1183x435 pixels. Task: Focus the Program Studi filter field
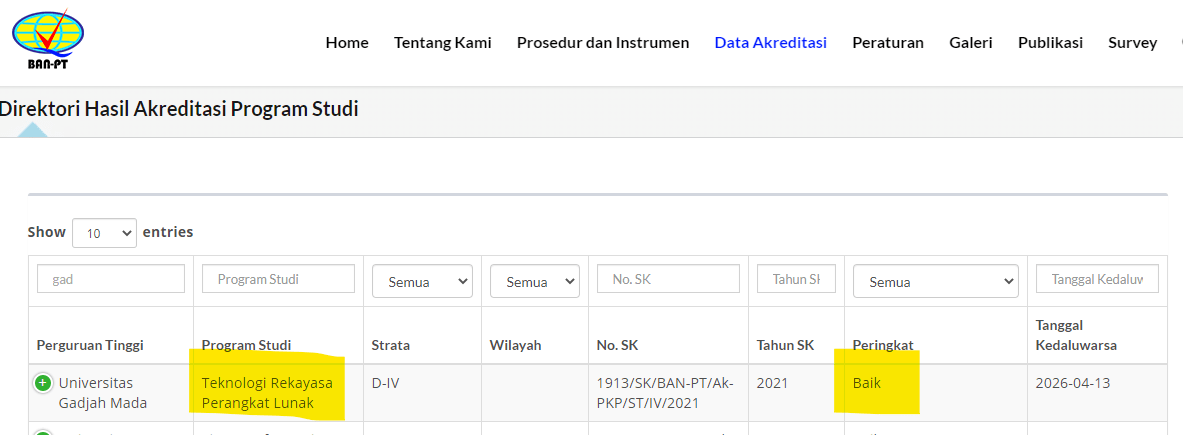pos(278,279)
